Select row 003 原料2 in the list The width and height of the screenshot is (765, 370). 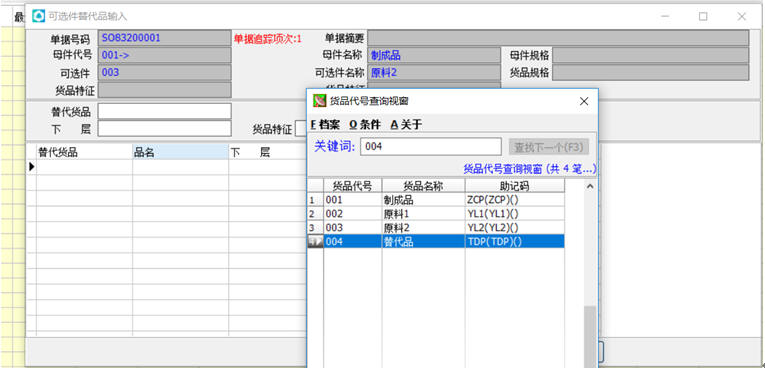(436, 227)
